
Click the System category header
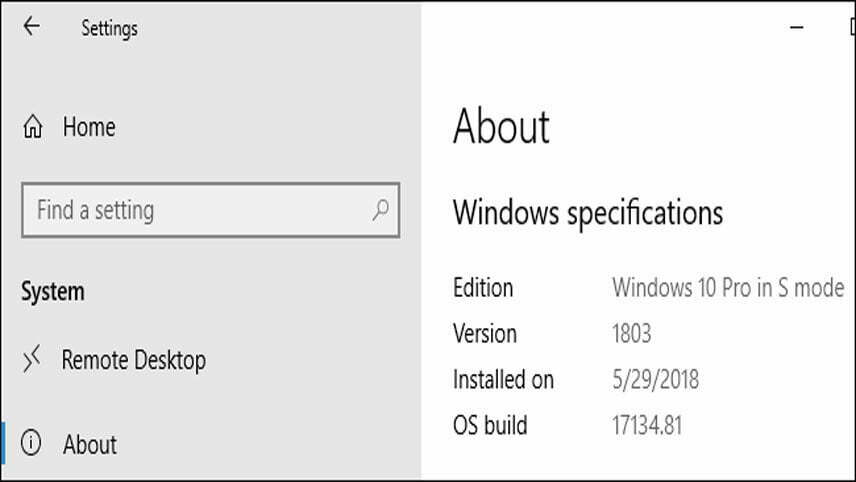[53, 291]
